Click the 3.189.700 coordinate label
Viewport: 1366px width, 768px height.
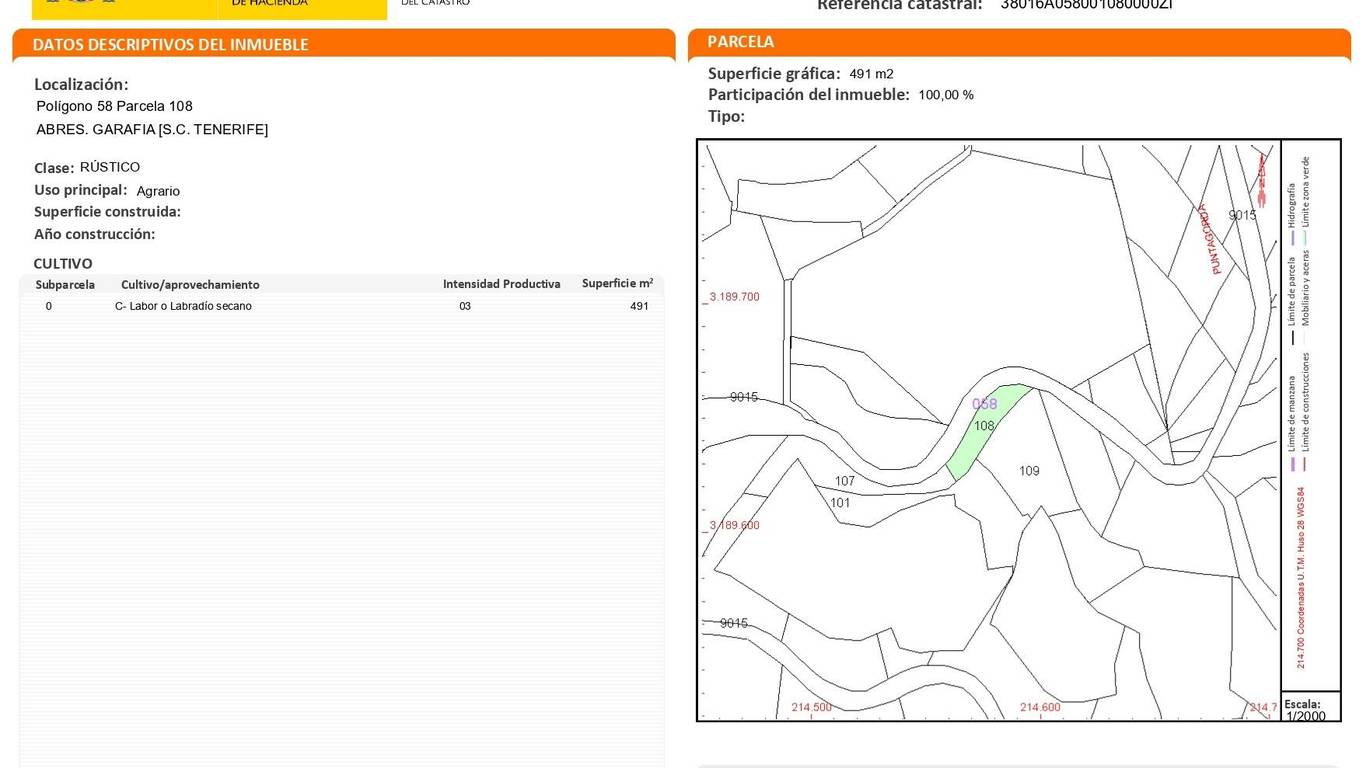[735, 297]
